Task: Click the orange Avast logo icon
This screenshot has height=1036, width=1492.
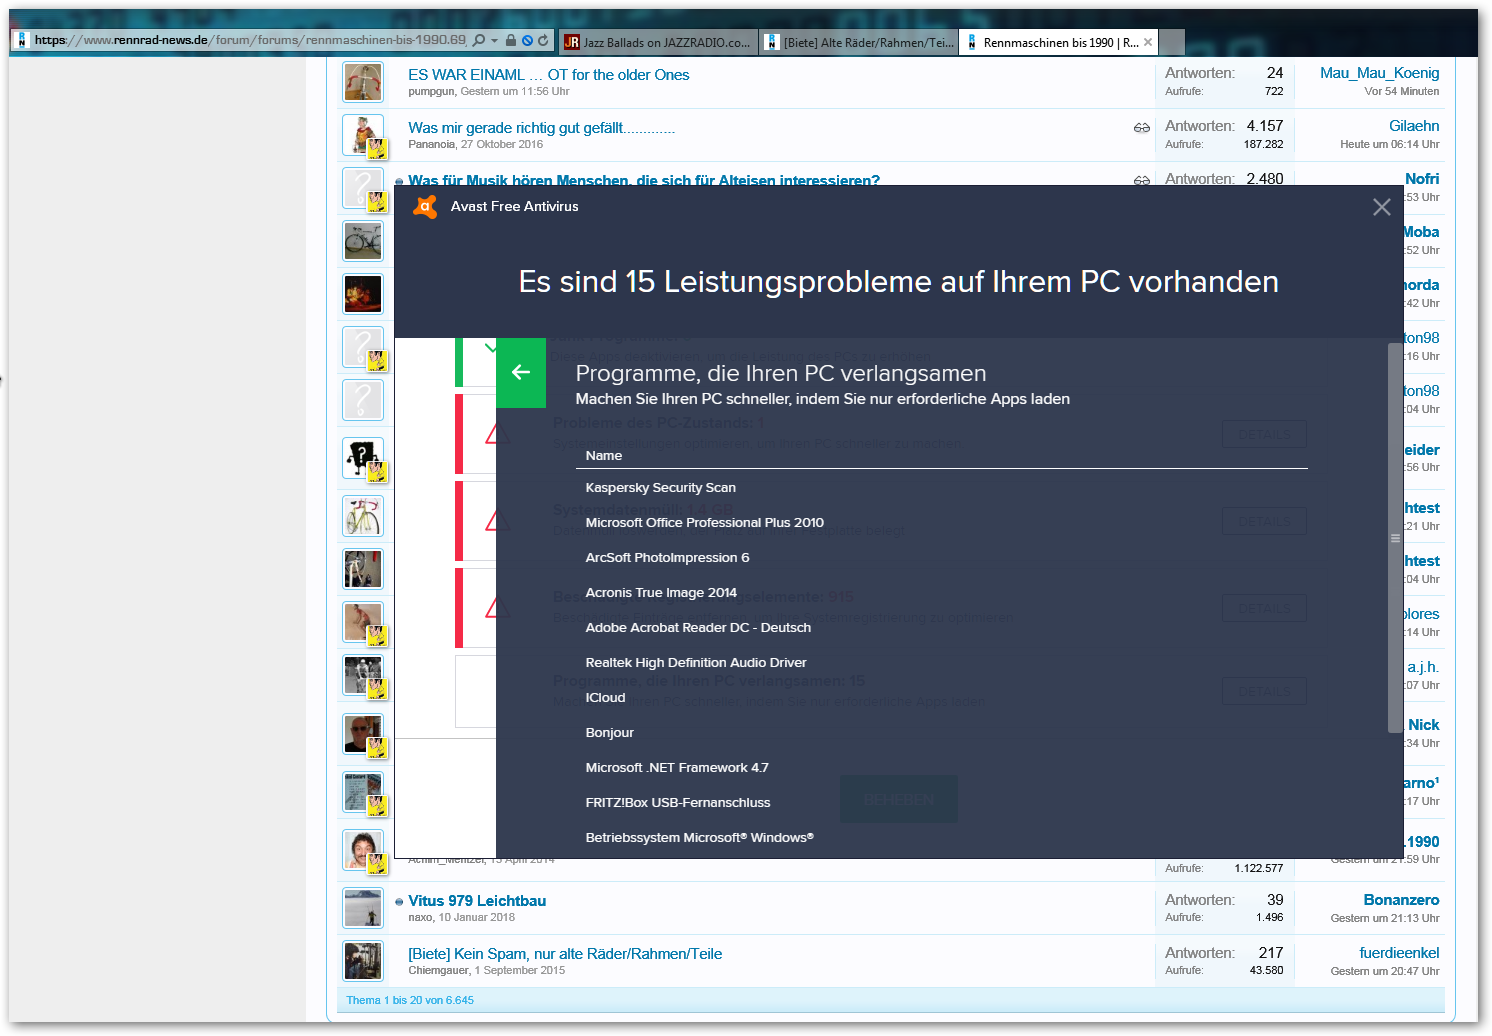Action: pos(425,207)
